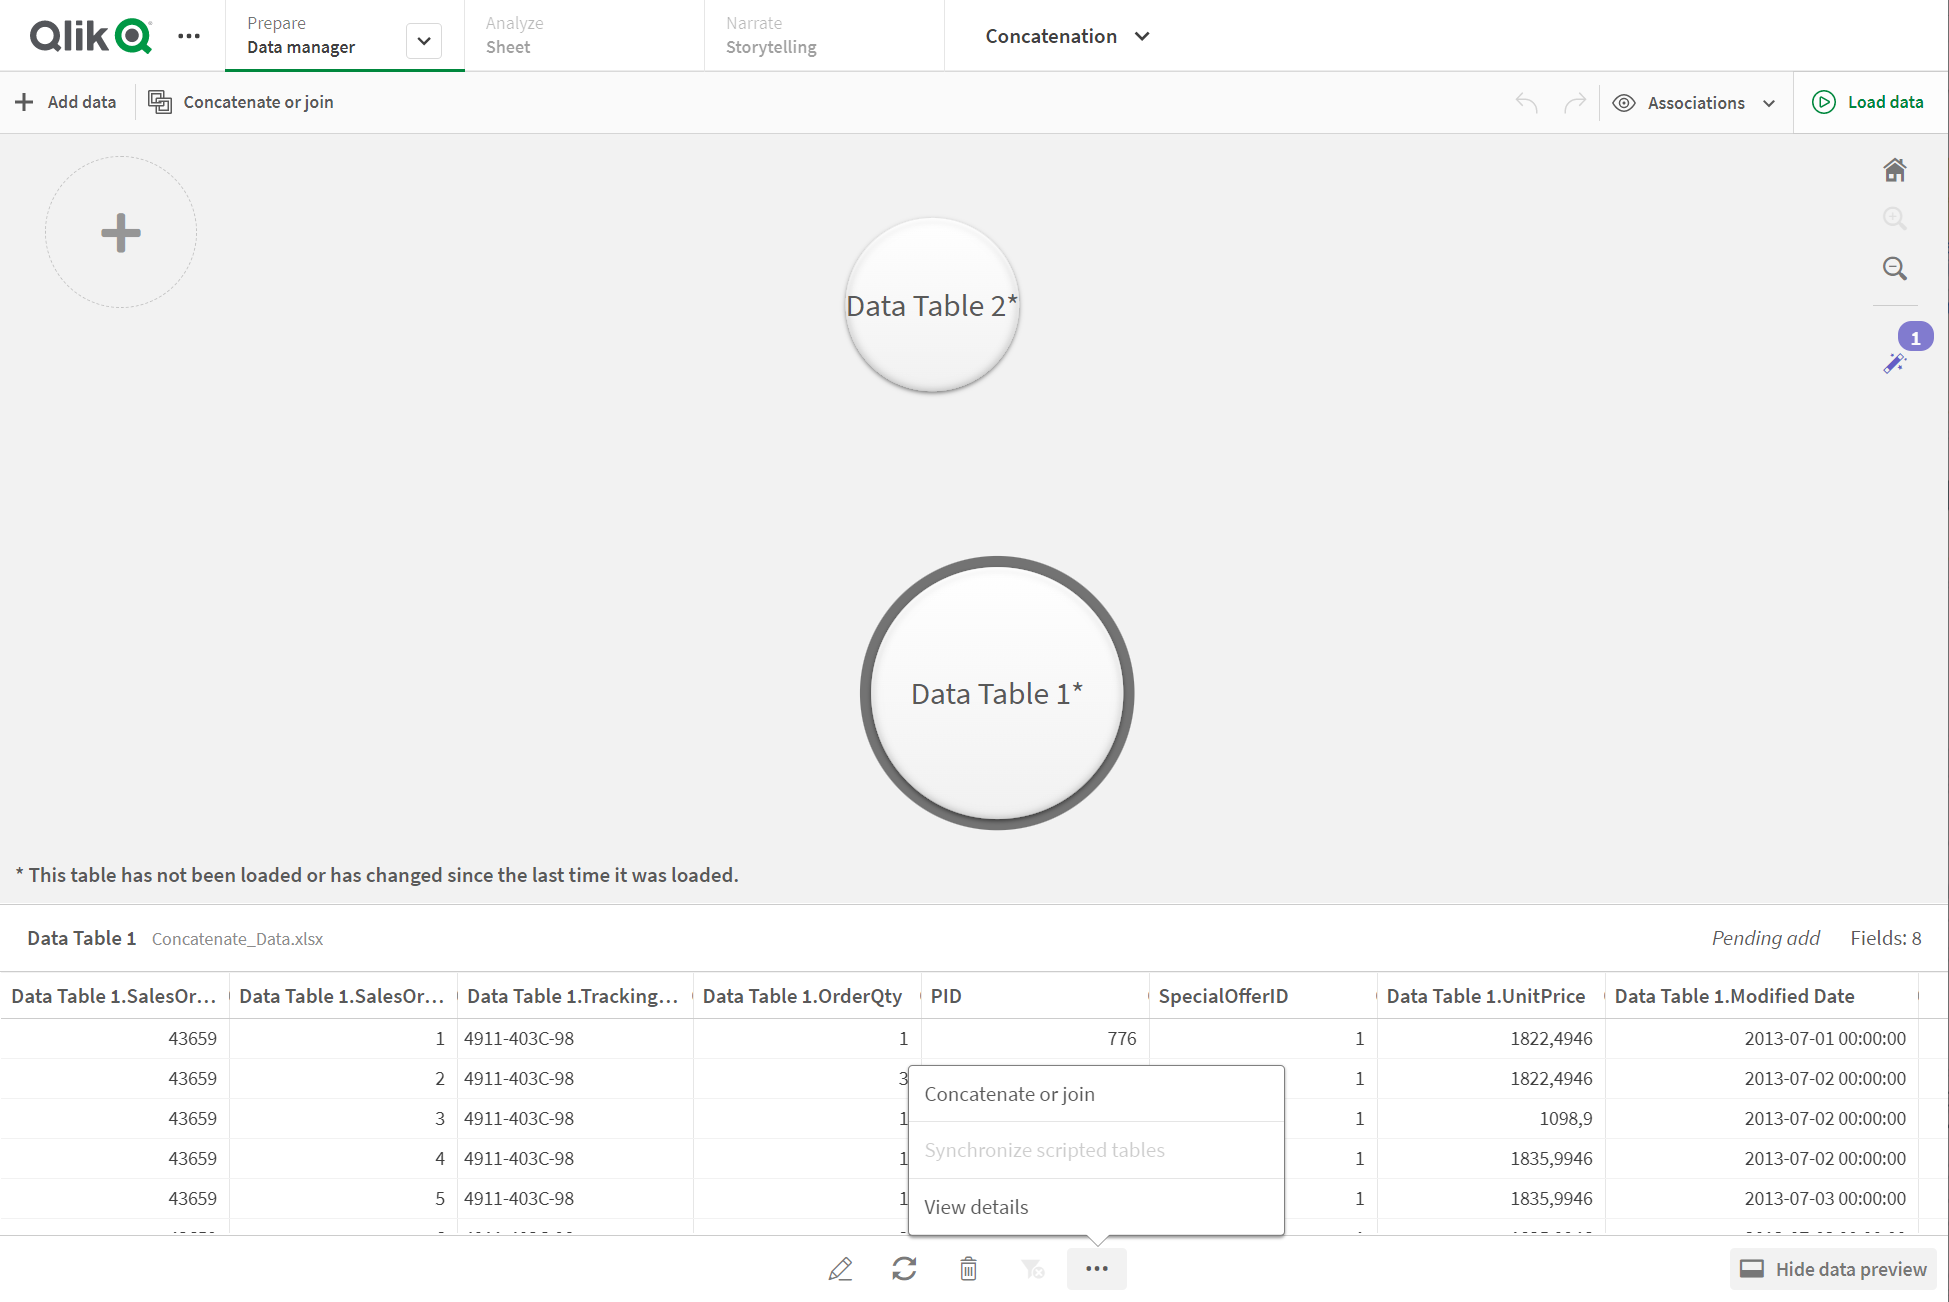Screen dimensions: 1949x1302
Task: Click the Concatenate or join context menu item
Action: coord(1010,1093)
